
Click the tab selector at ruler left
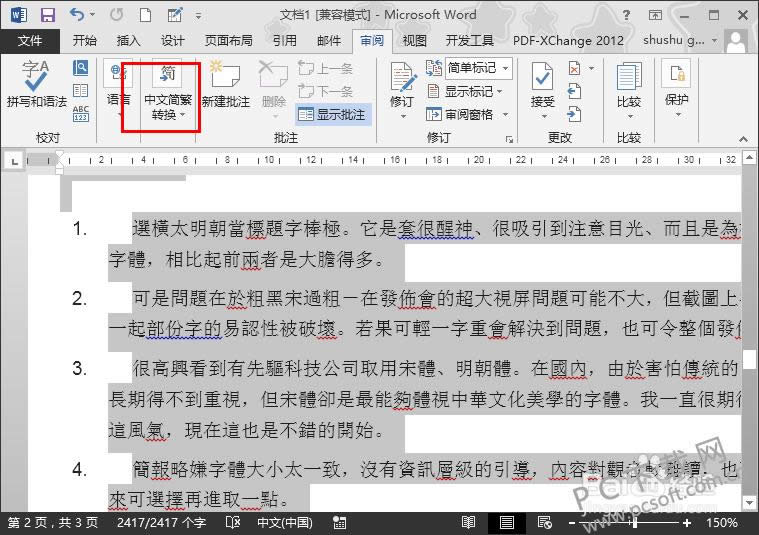(15, 161)
